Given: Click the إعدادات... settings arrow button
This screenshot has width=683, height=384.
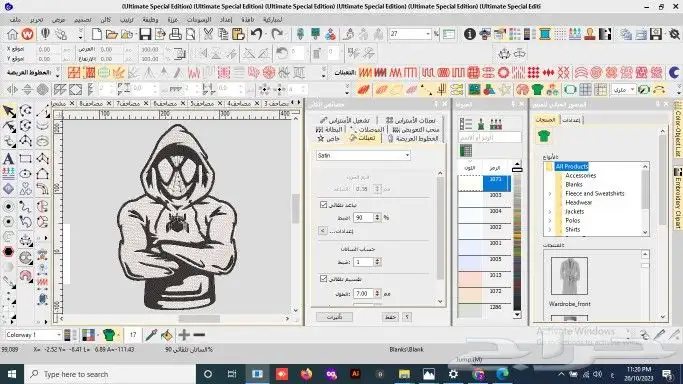Looking at the screenshot, I should [322, 231].
